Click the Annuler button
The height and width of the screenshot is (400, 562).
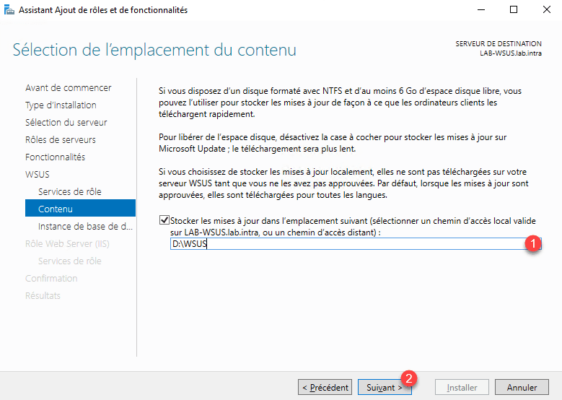[521, 387]
